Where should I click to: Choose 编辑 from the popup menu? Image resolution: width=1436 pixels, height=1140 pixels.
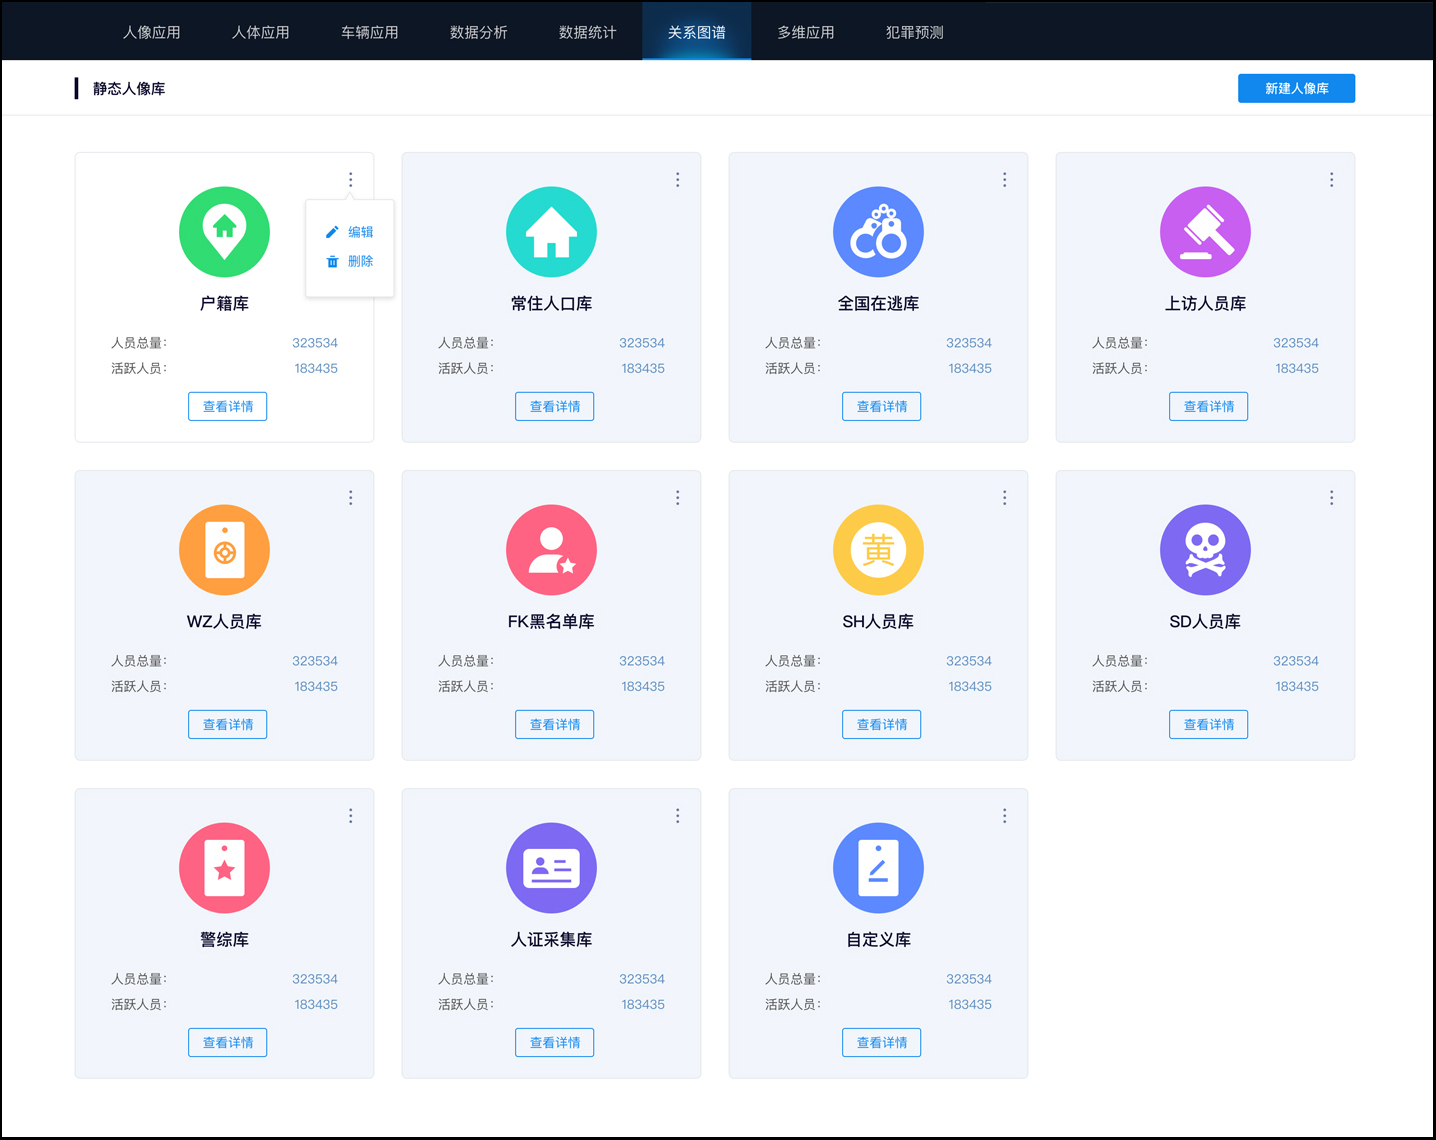[350, 232]
